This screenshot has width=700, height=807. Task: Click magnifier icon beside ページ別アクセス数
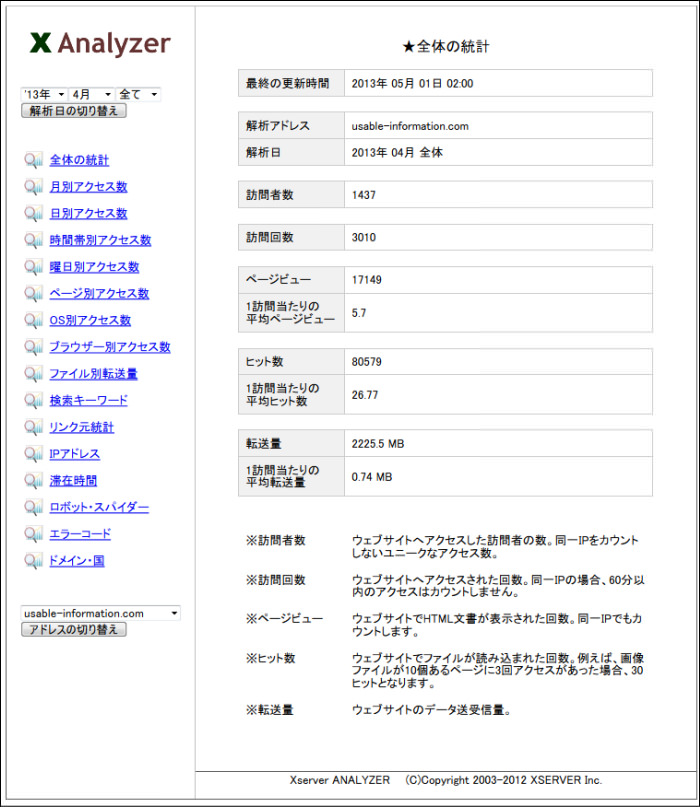tap(33, 294)
